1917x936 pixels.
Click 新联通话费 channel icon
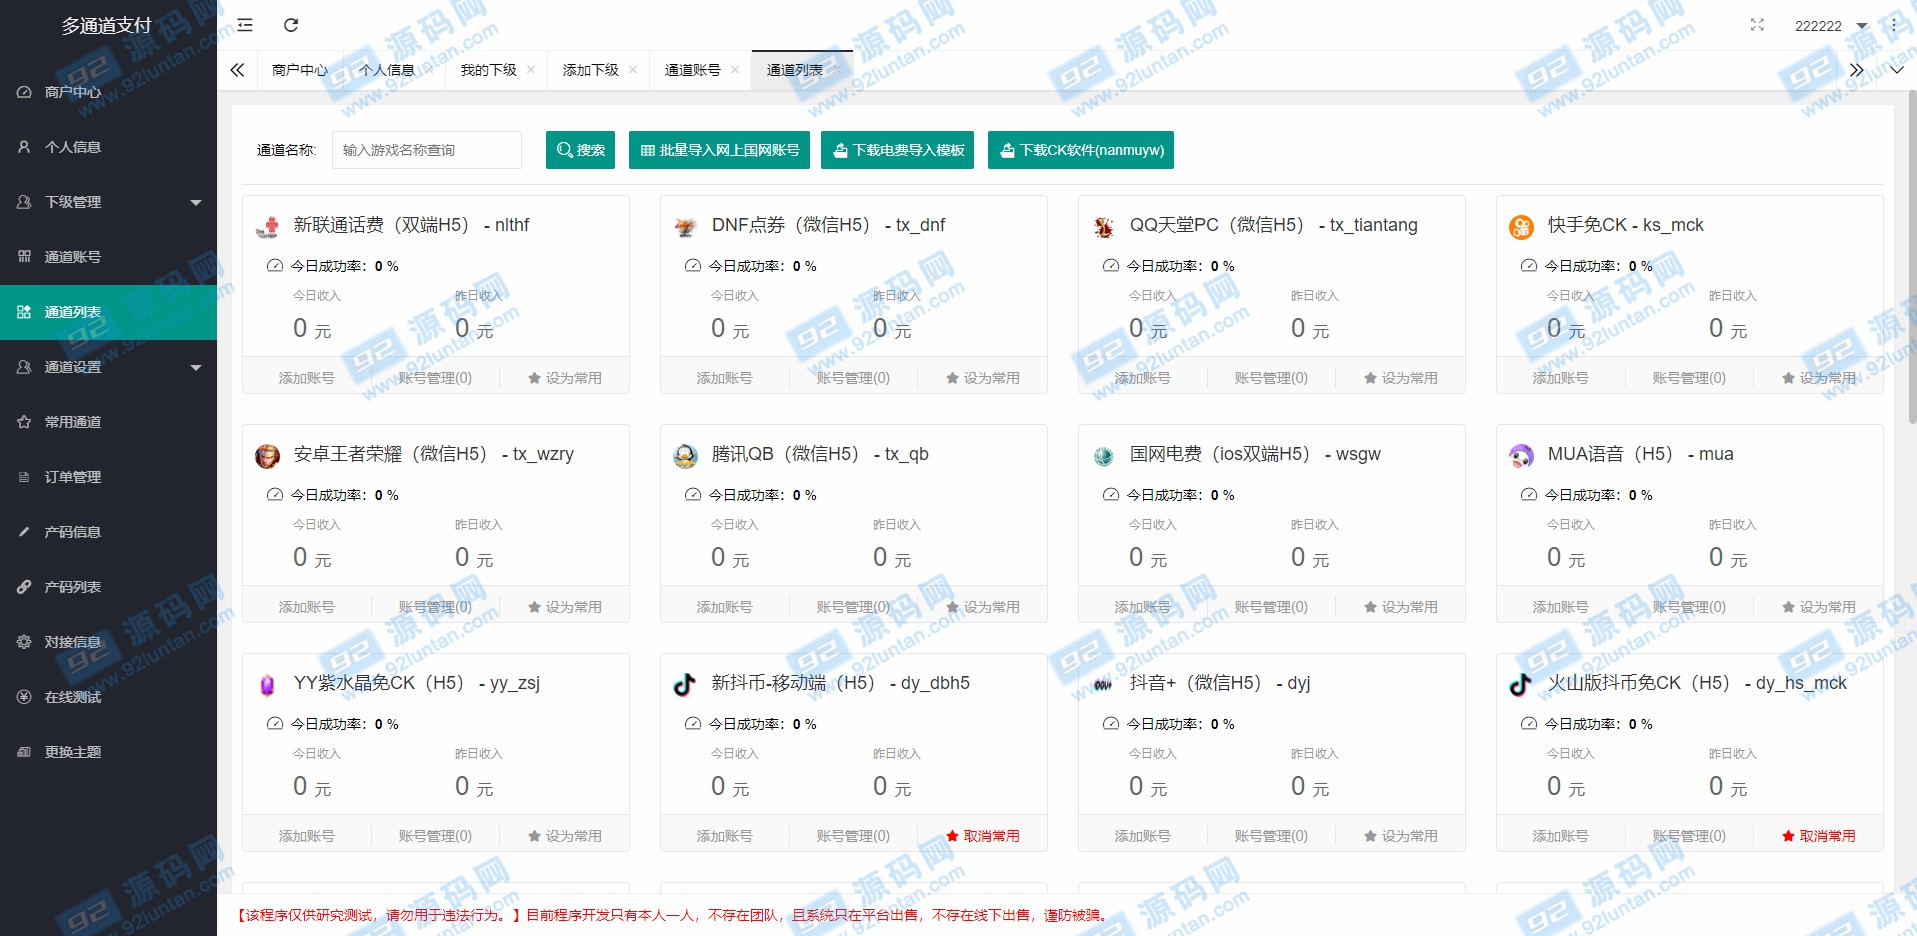click(x=267, y=227)
